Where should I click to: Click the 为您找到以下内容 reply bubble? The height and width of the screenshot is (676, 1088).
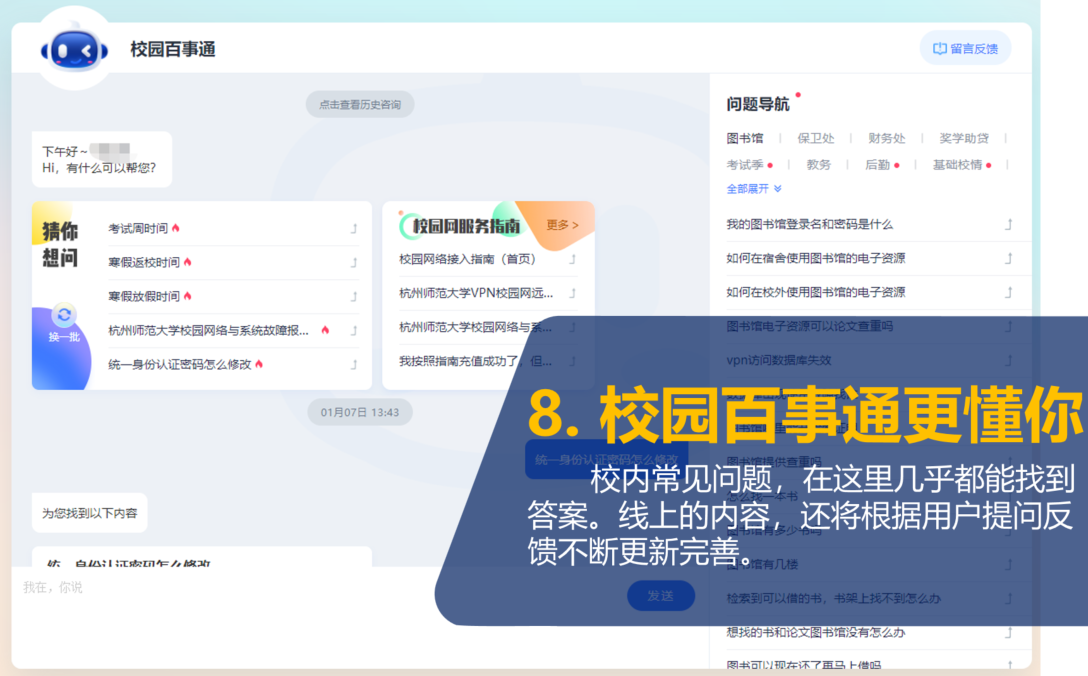(90, 513)
